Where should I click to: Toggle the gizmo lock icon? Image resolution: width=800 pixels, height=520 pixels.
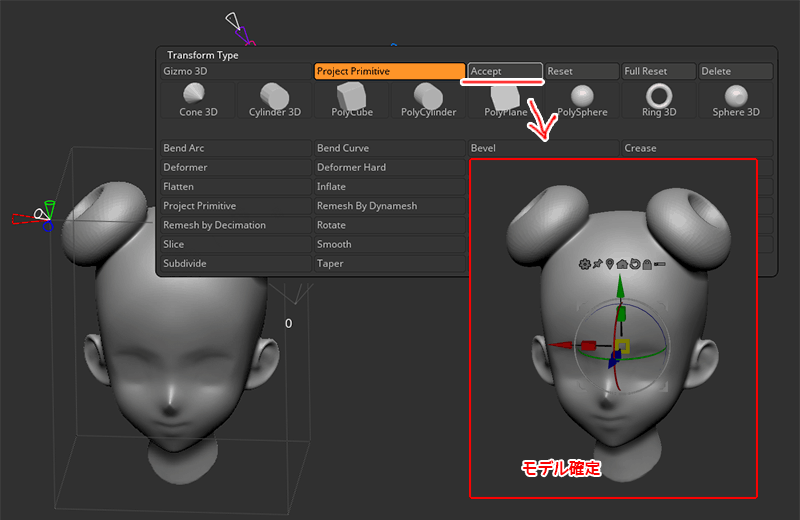tap(648, 264)
